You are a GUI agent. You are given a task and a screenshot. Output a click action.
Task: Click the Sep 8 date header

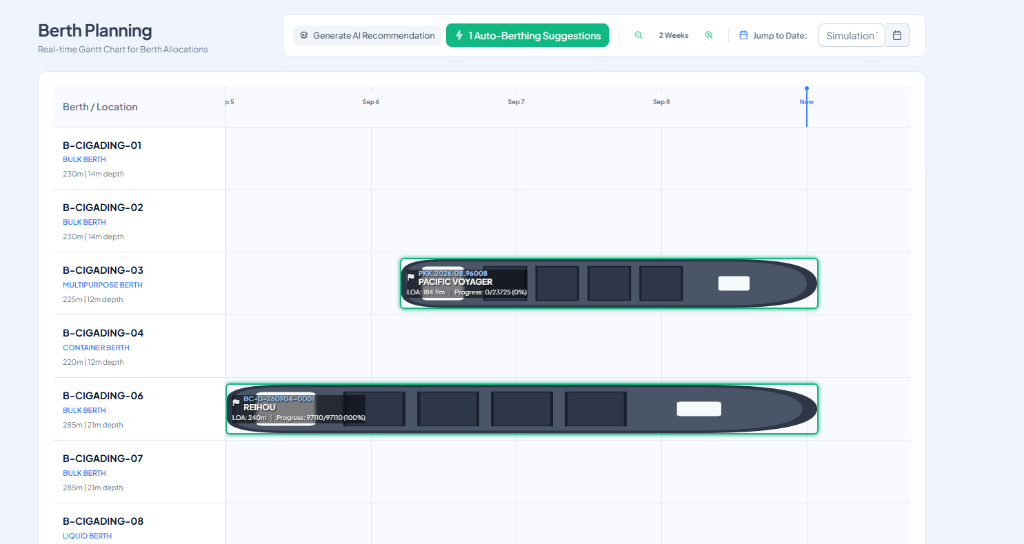(661, 102)
